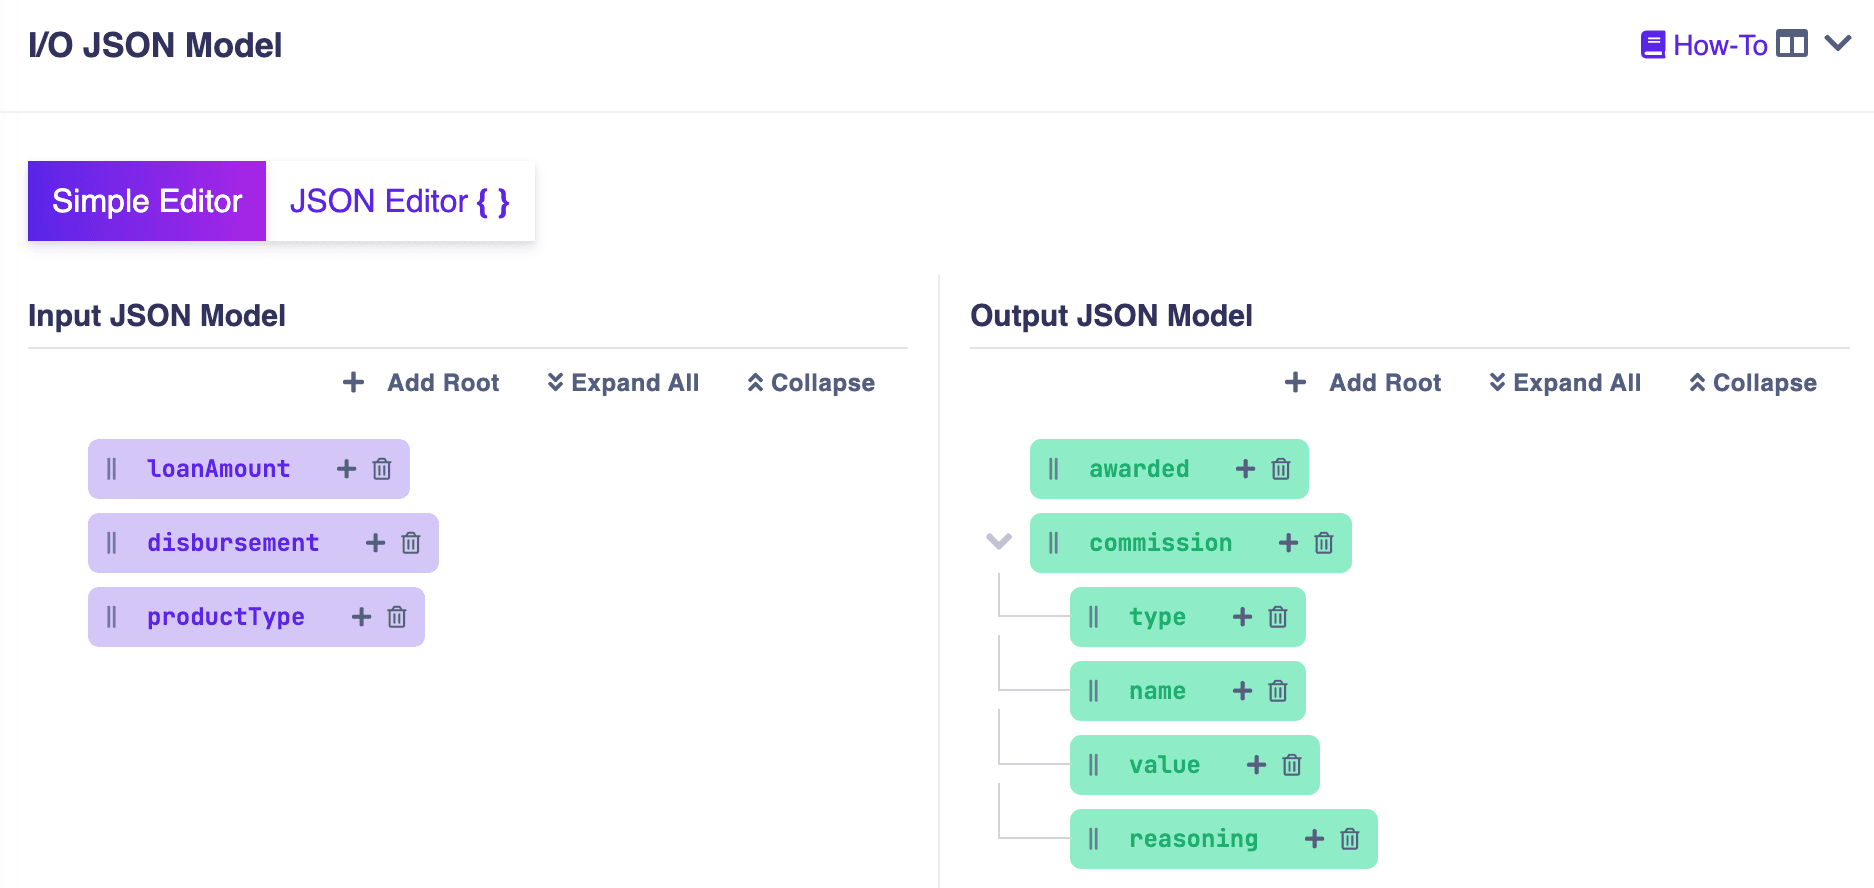Add child to name node
The height and width of the screenshot is (888, 1874).
point(1243,691)
